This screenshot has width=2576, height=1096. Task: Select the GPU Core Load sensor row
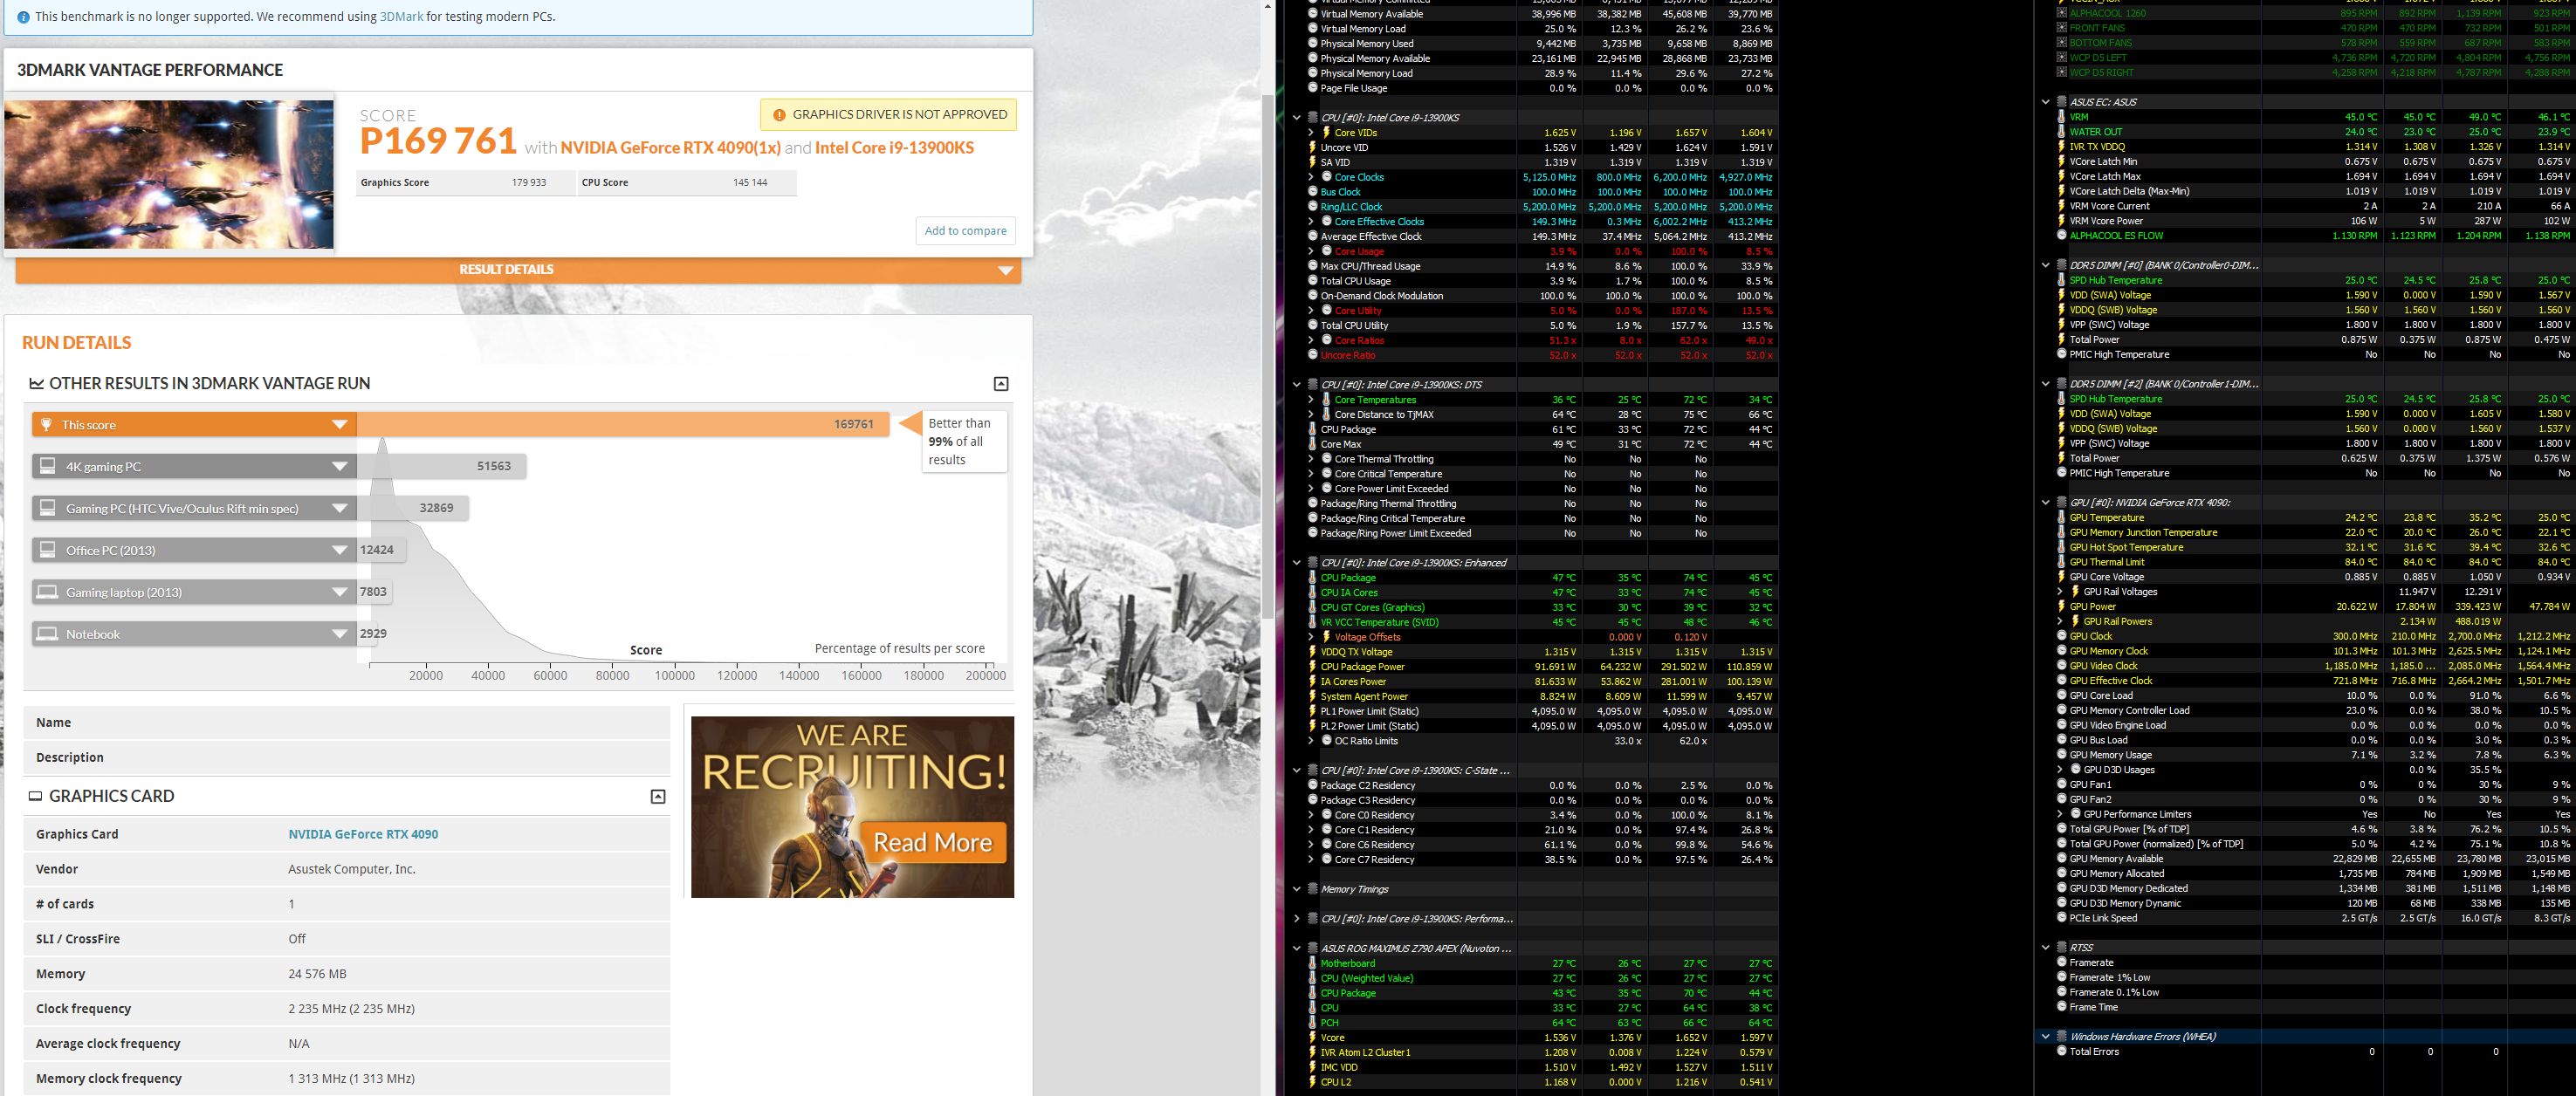tap(2305, 696)
